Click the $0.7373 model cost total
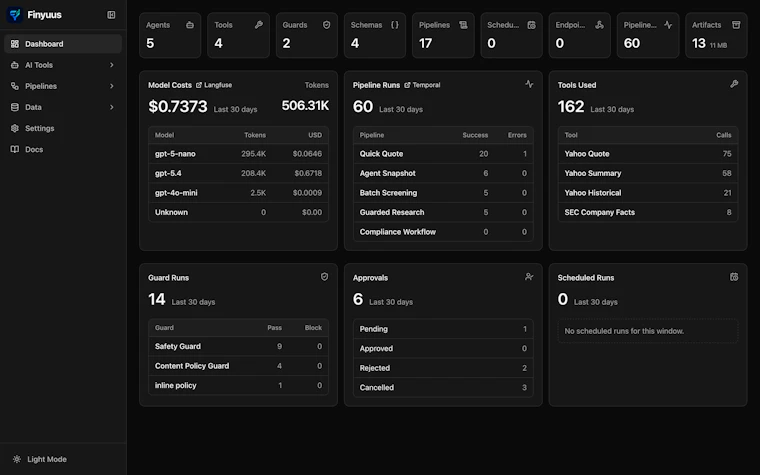 177,106
